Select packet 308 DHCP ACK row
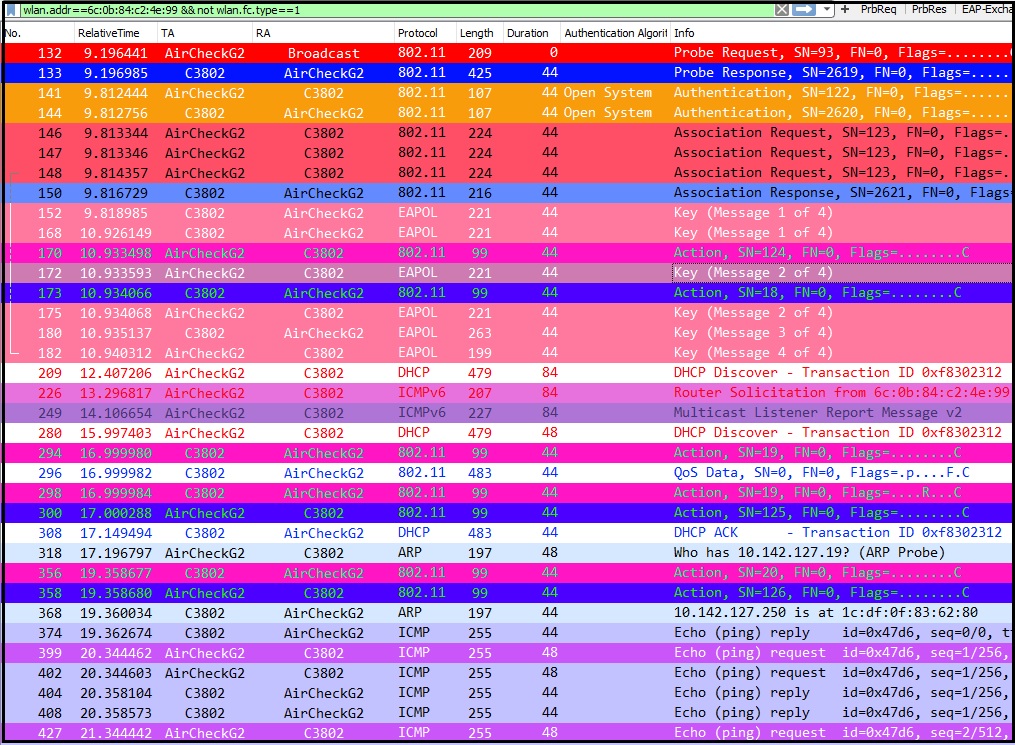This screenshot has width=1015, height=745. tap(508, 533)
